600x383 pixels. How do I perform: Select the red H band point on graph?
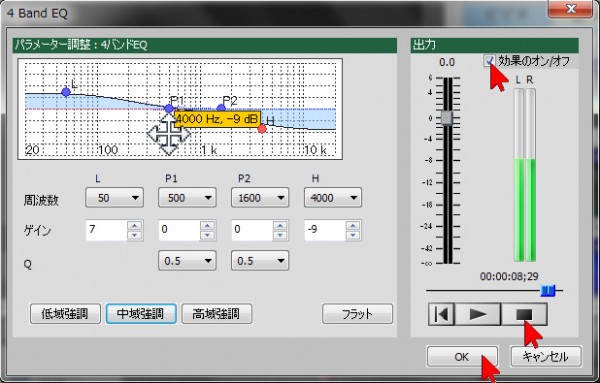(262, 129)
